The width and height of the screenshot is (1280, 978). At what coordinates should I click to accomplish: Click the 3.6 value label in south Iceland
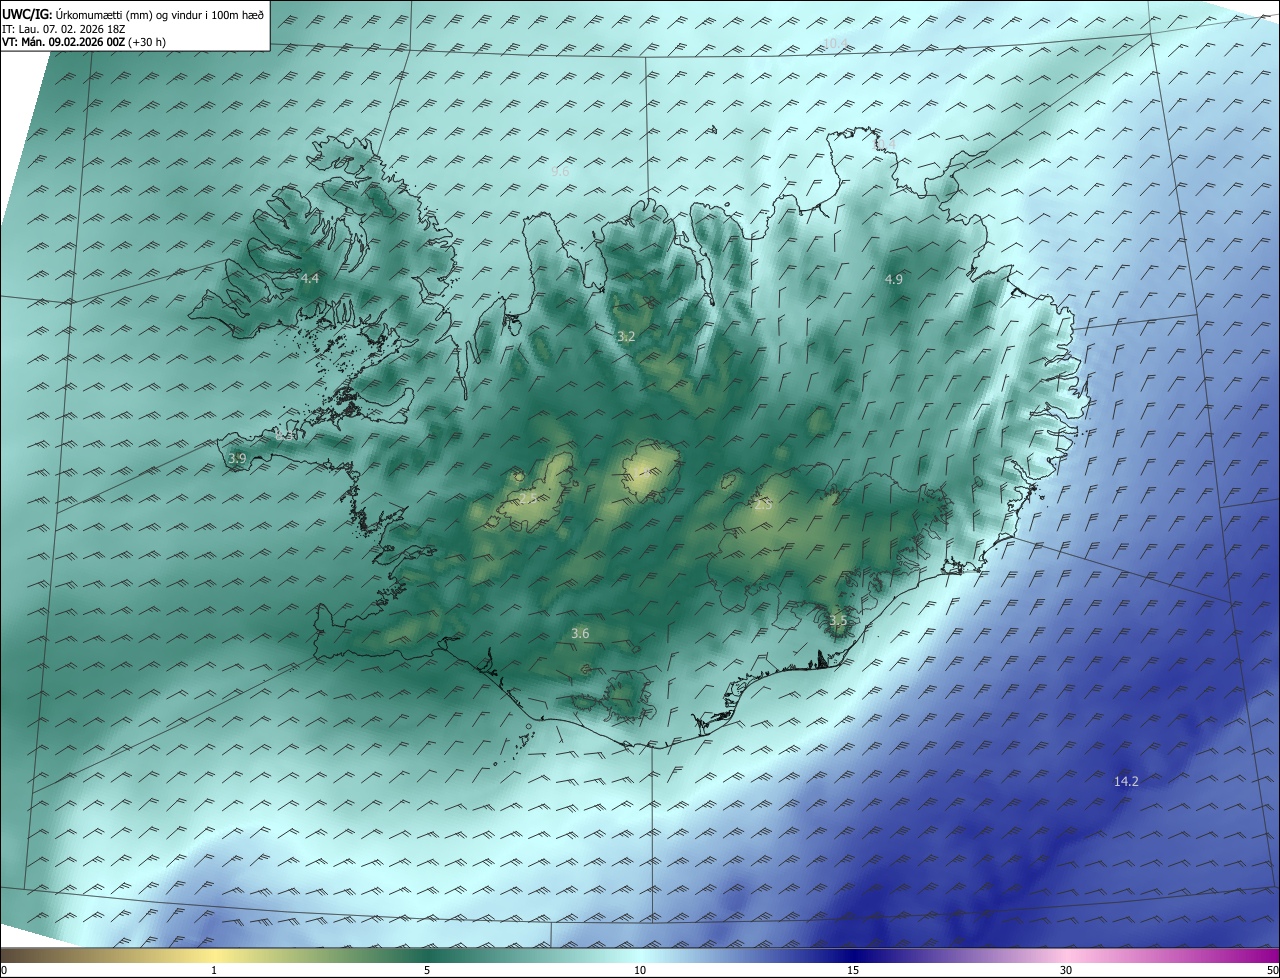(x=580, y=633)
